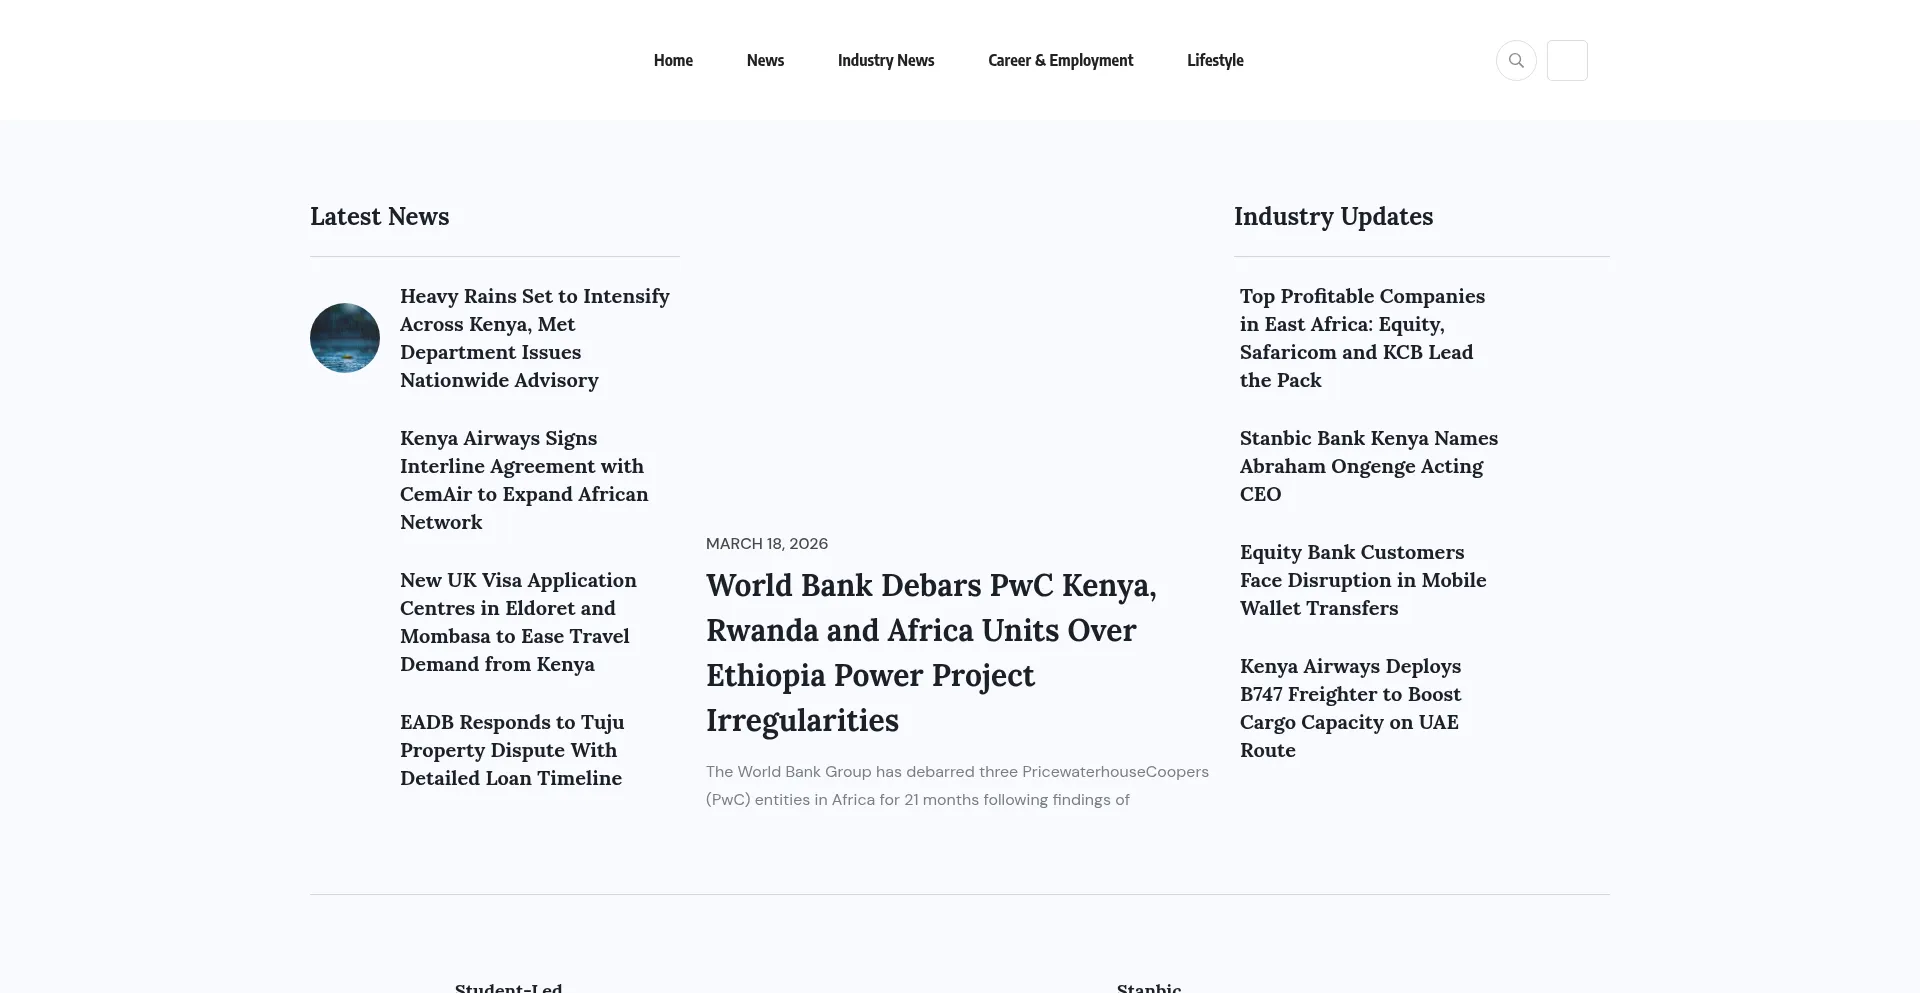1920x993 pixels.
Task: Read Heavy Rains Set to Intensify article
Action: [535, 338]
